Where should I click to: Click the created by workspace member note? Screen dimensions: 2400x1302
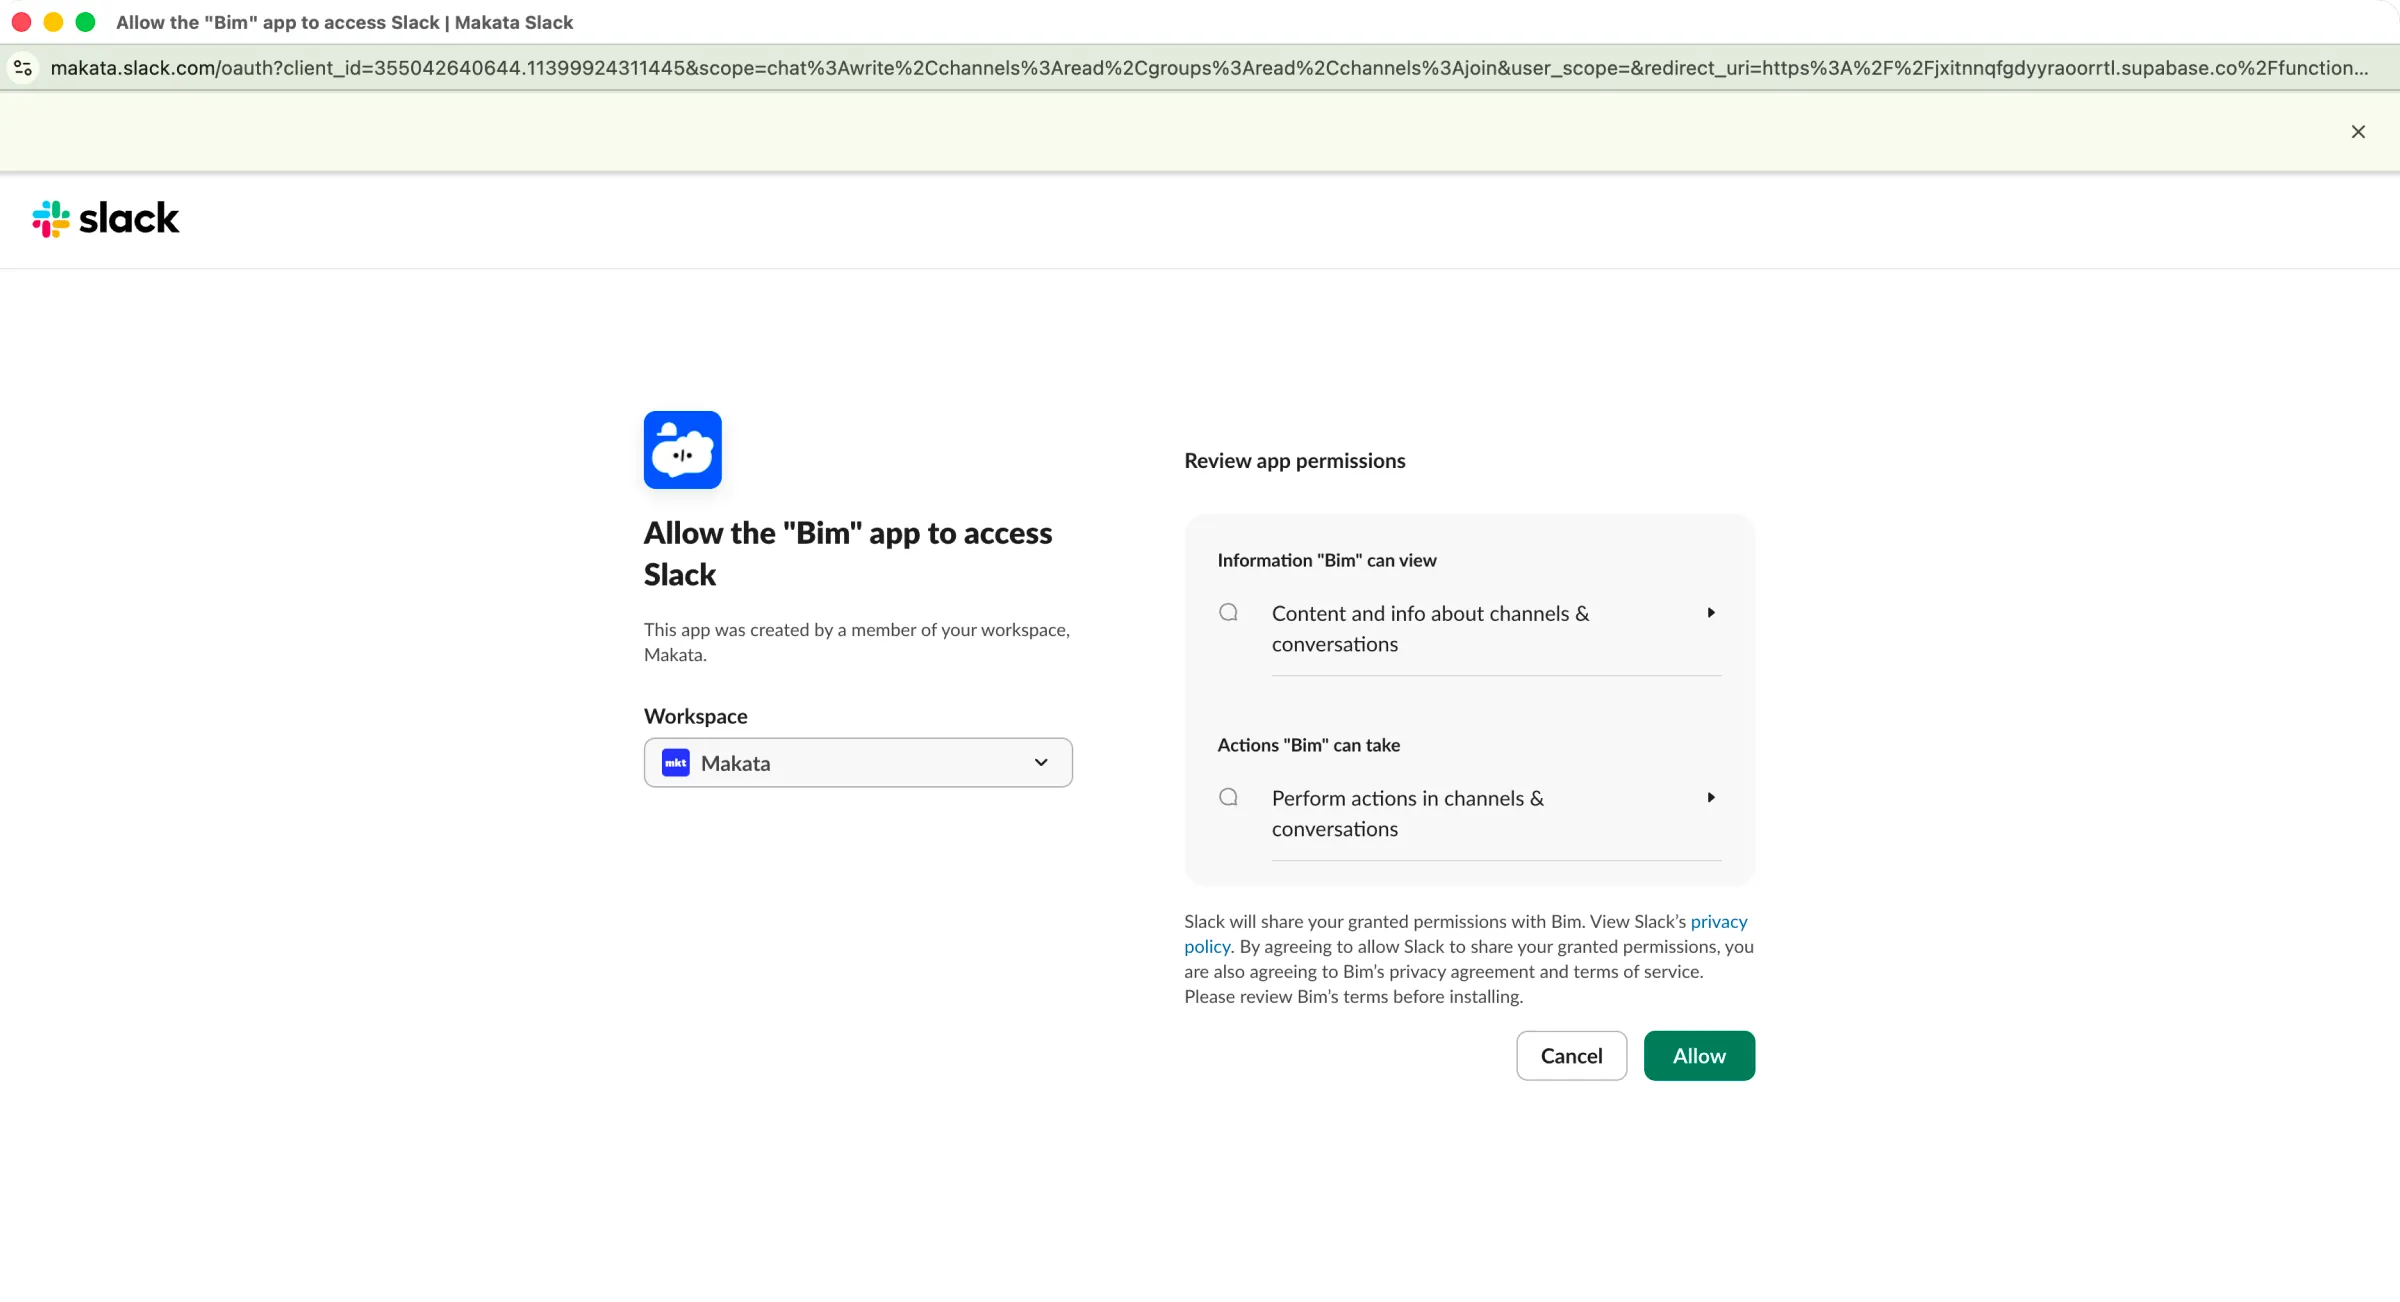pos(857,642)
